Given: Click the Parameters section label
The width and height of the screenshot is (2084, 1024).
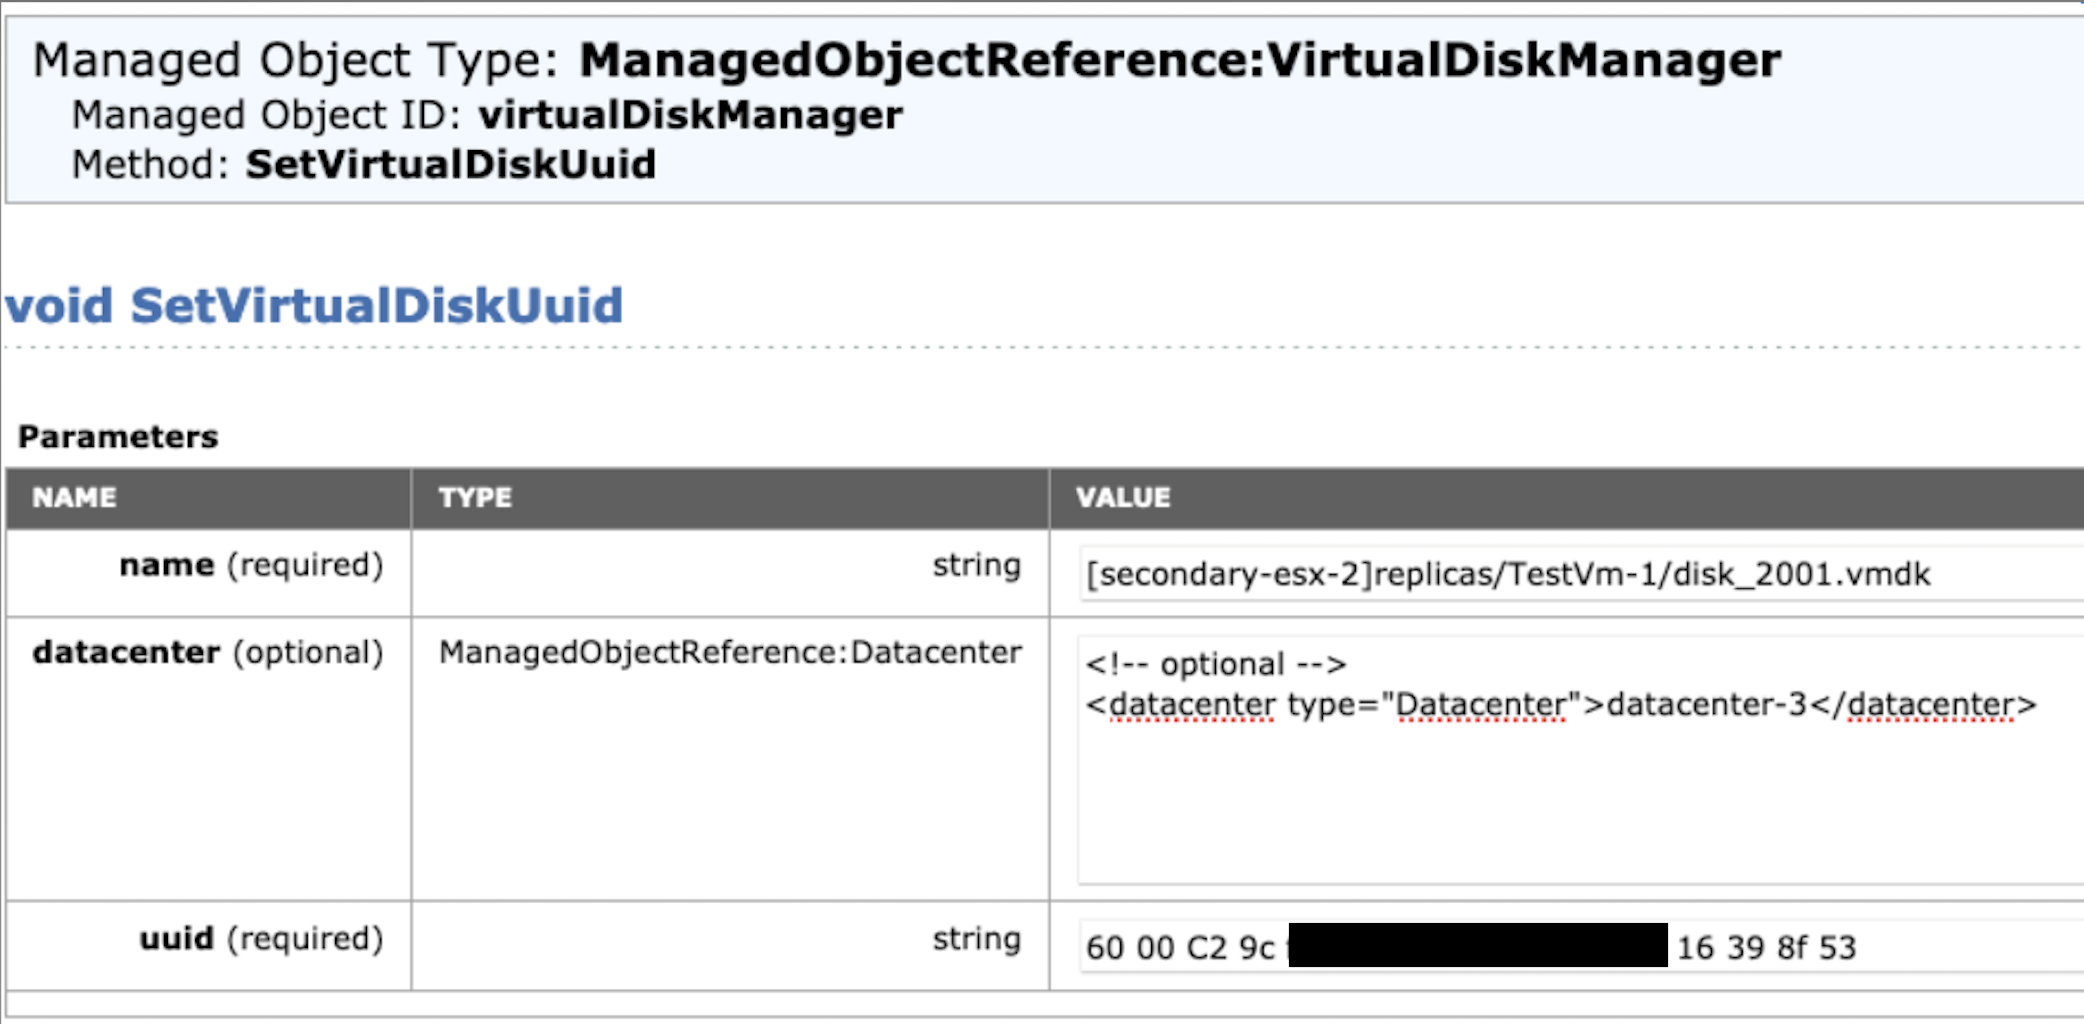Looking at the screenshot, I should tap(118, 437).
